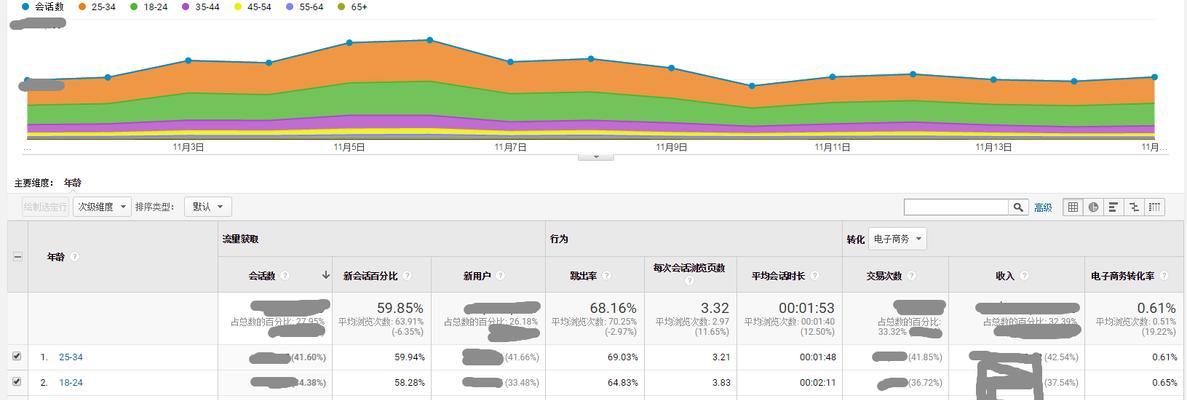Image resolution: width=1187 pixels, height=400 pixels.
Task: Open help icon next to 新会话百分比 header
Action: 407,276
